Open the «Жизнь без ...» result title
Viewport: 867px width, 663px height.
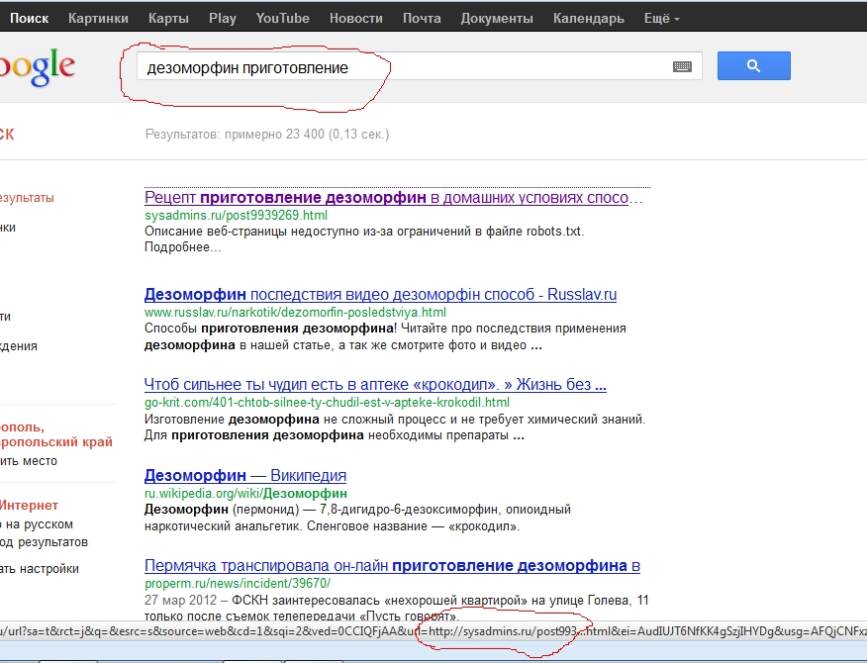pos(375,384)
